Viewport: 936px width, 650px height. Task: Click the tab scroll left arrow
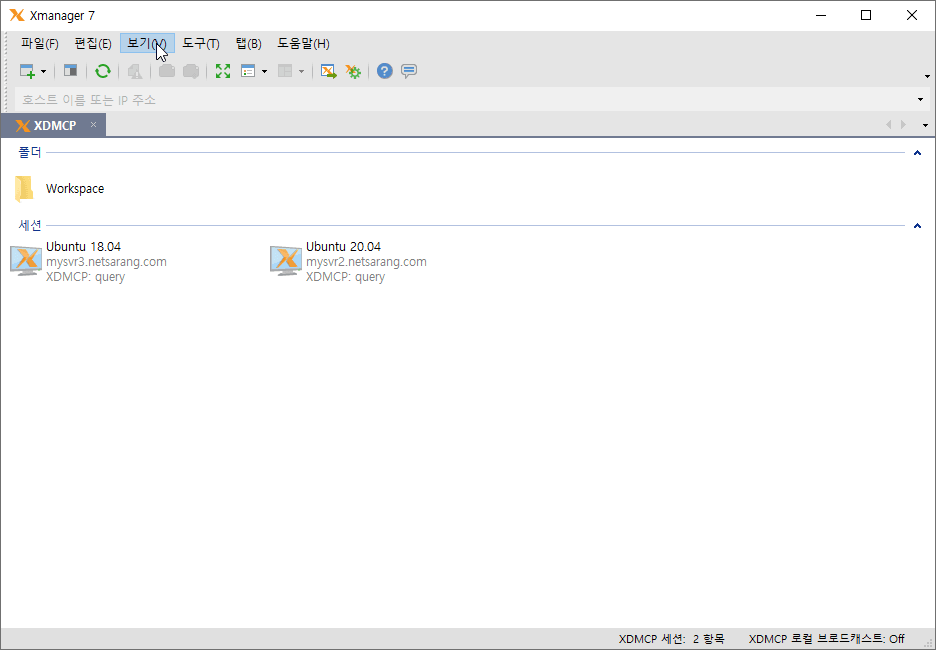[888, 125]
